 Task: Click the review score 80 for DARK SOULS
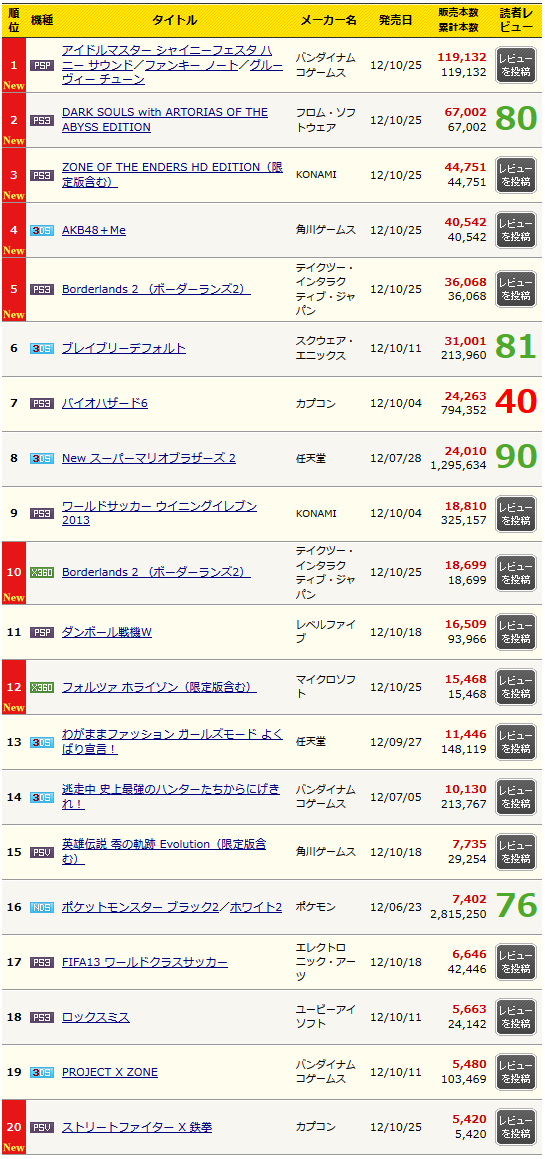coord(515,119)
